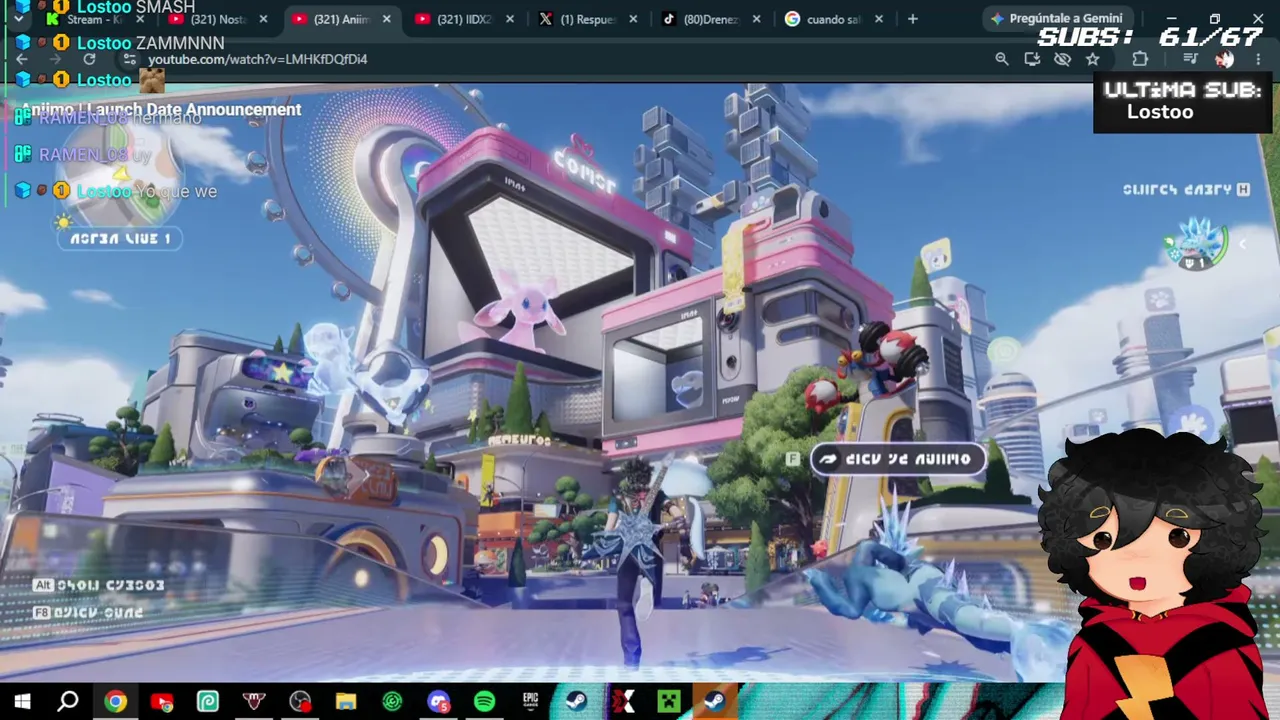Image resolution: width=1280 pixels, height=720 pixels.
Task: Open a new browser tab
Action: click(912, 19)
